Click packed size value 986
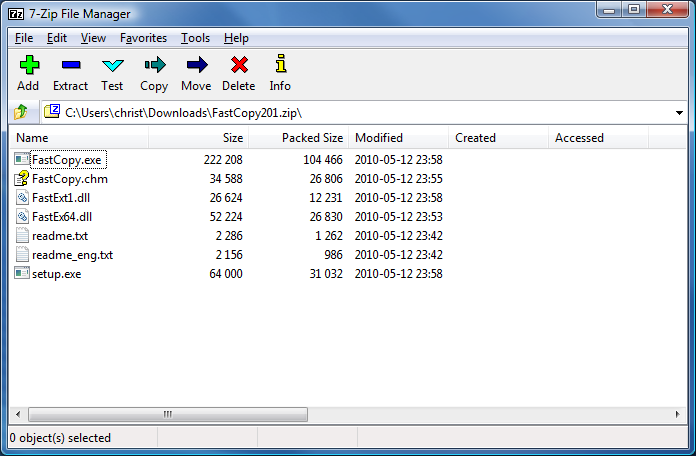Viewport: 696px width, 456px height. [x=333, y=255]
